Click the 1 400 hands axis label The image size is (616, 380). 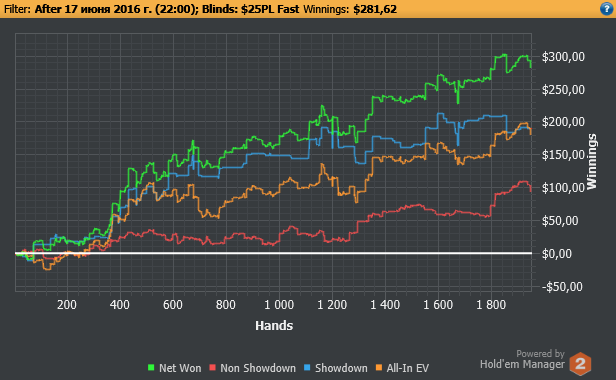(x=385, y=305)
